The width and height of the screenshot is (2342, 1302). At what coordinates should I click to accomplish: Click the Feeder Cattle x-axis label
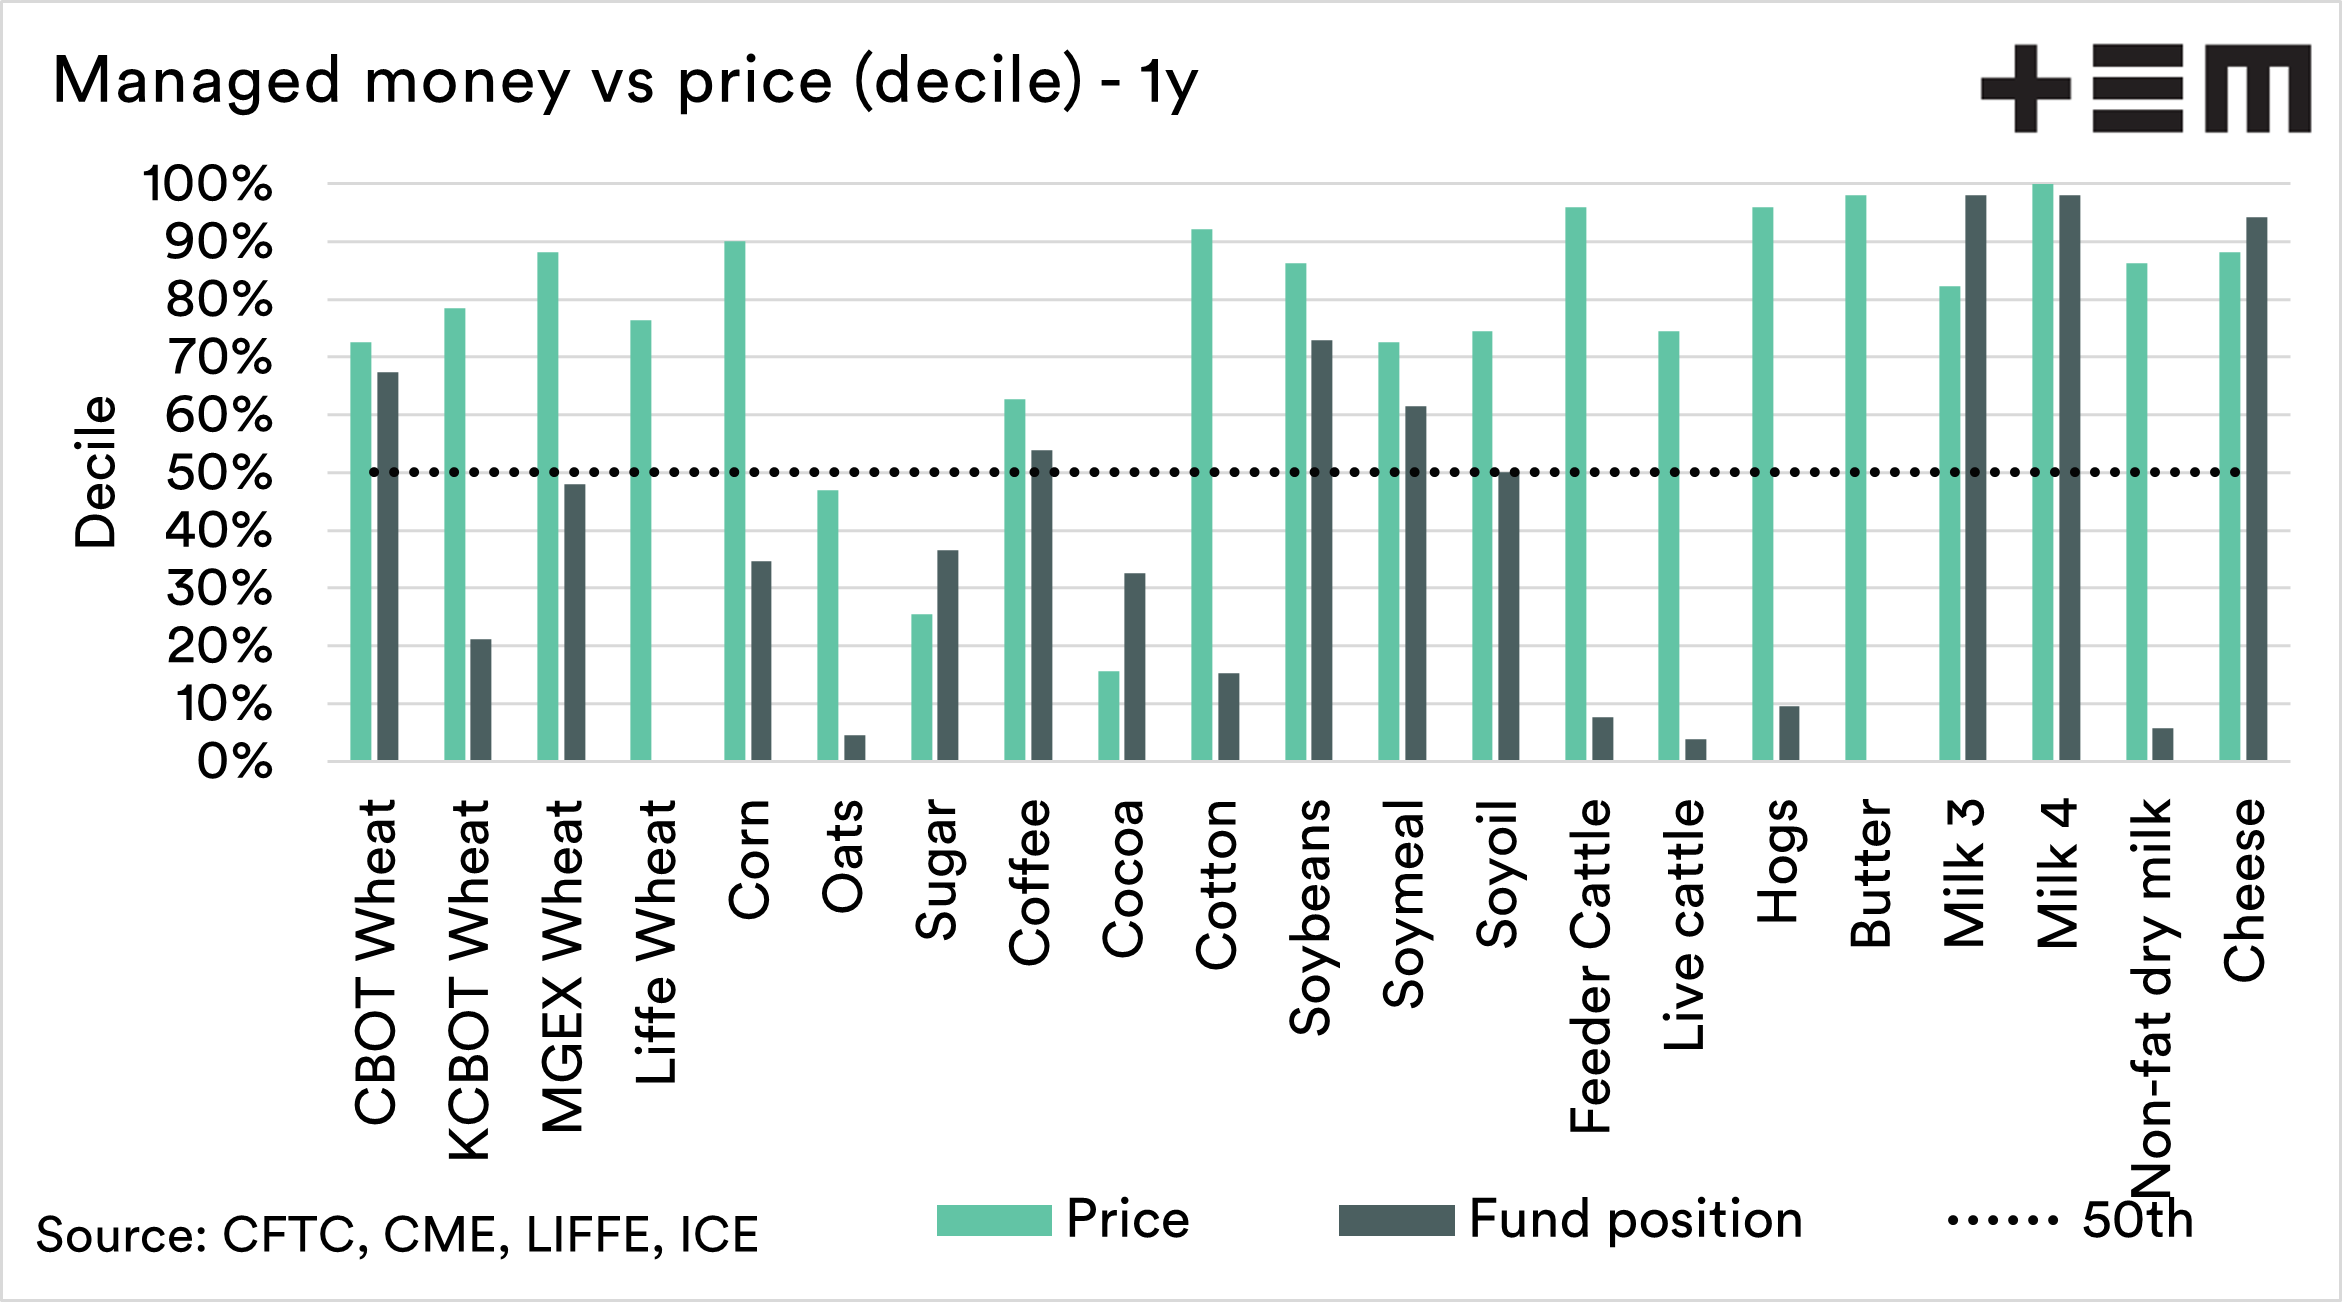tap(1590, 966)
